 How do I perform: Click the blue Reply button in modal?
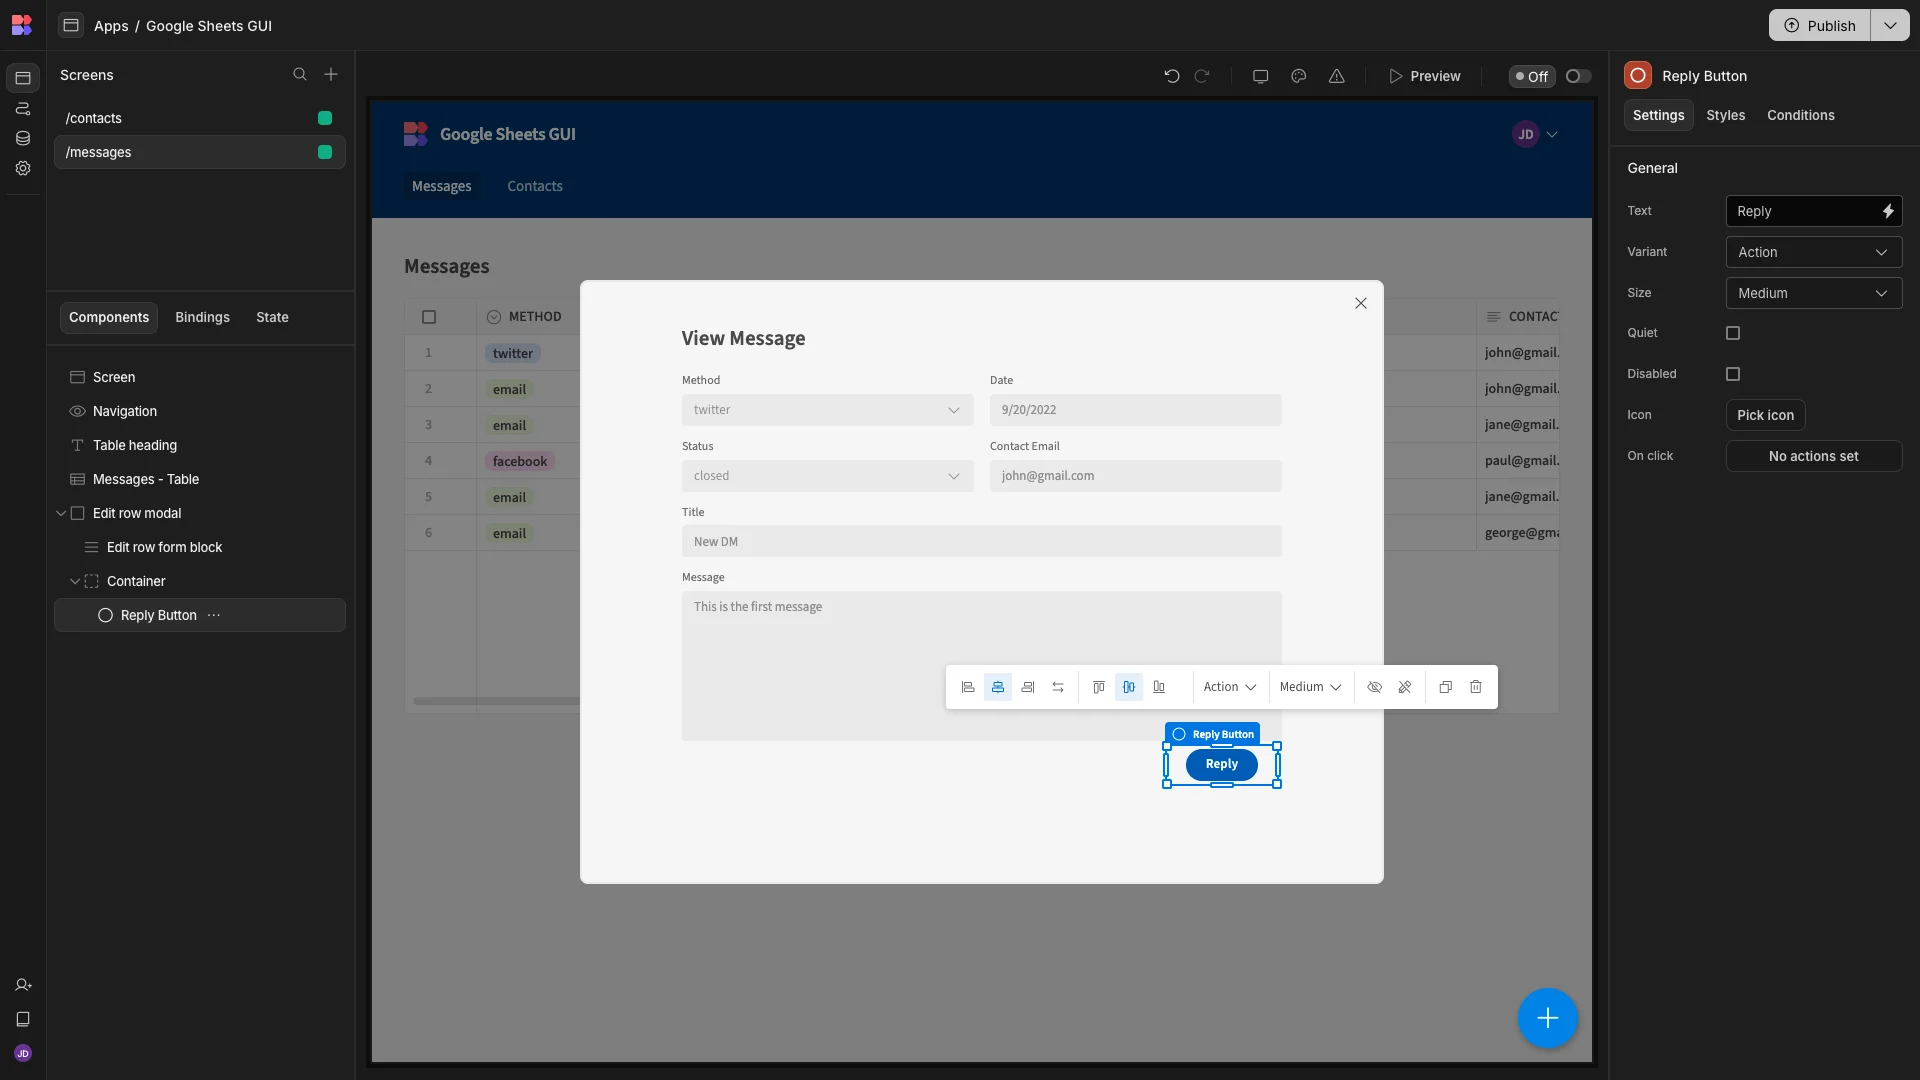pyautogui.click(x=1221, y=764)
